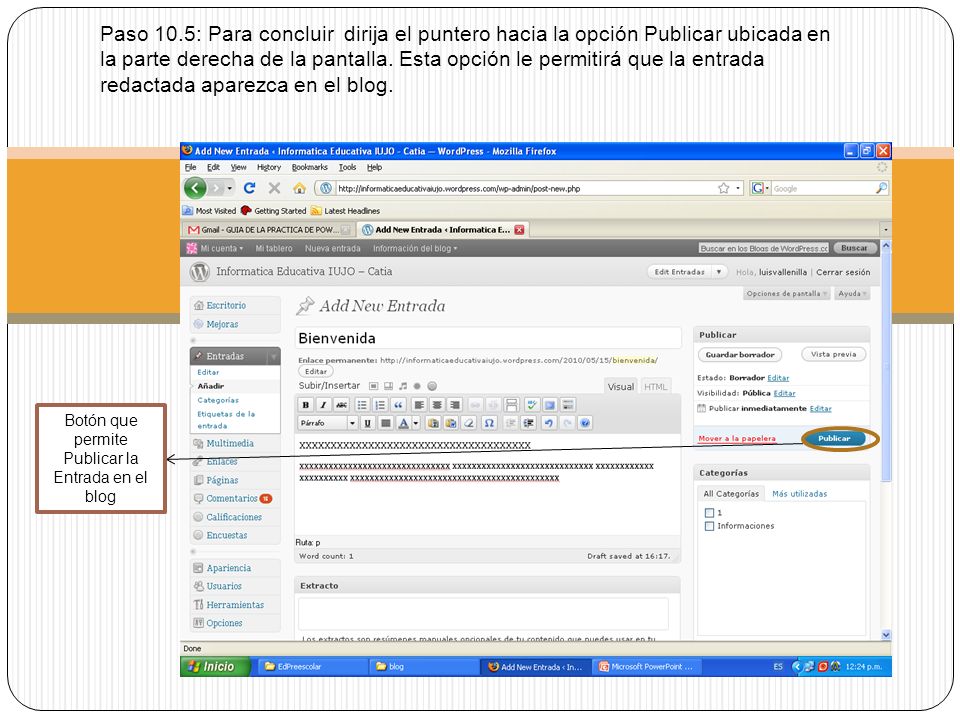Collapse the Entradas sidebar section arrow
Viewport: 960px width, 720px height.
(x=274, y=356)
